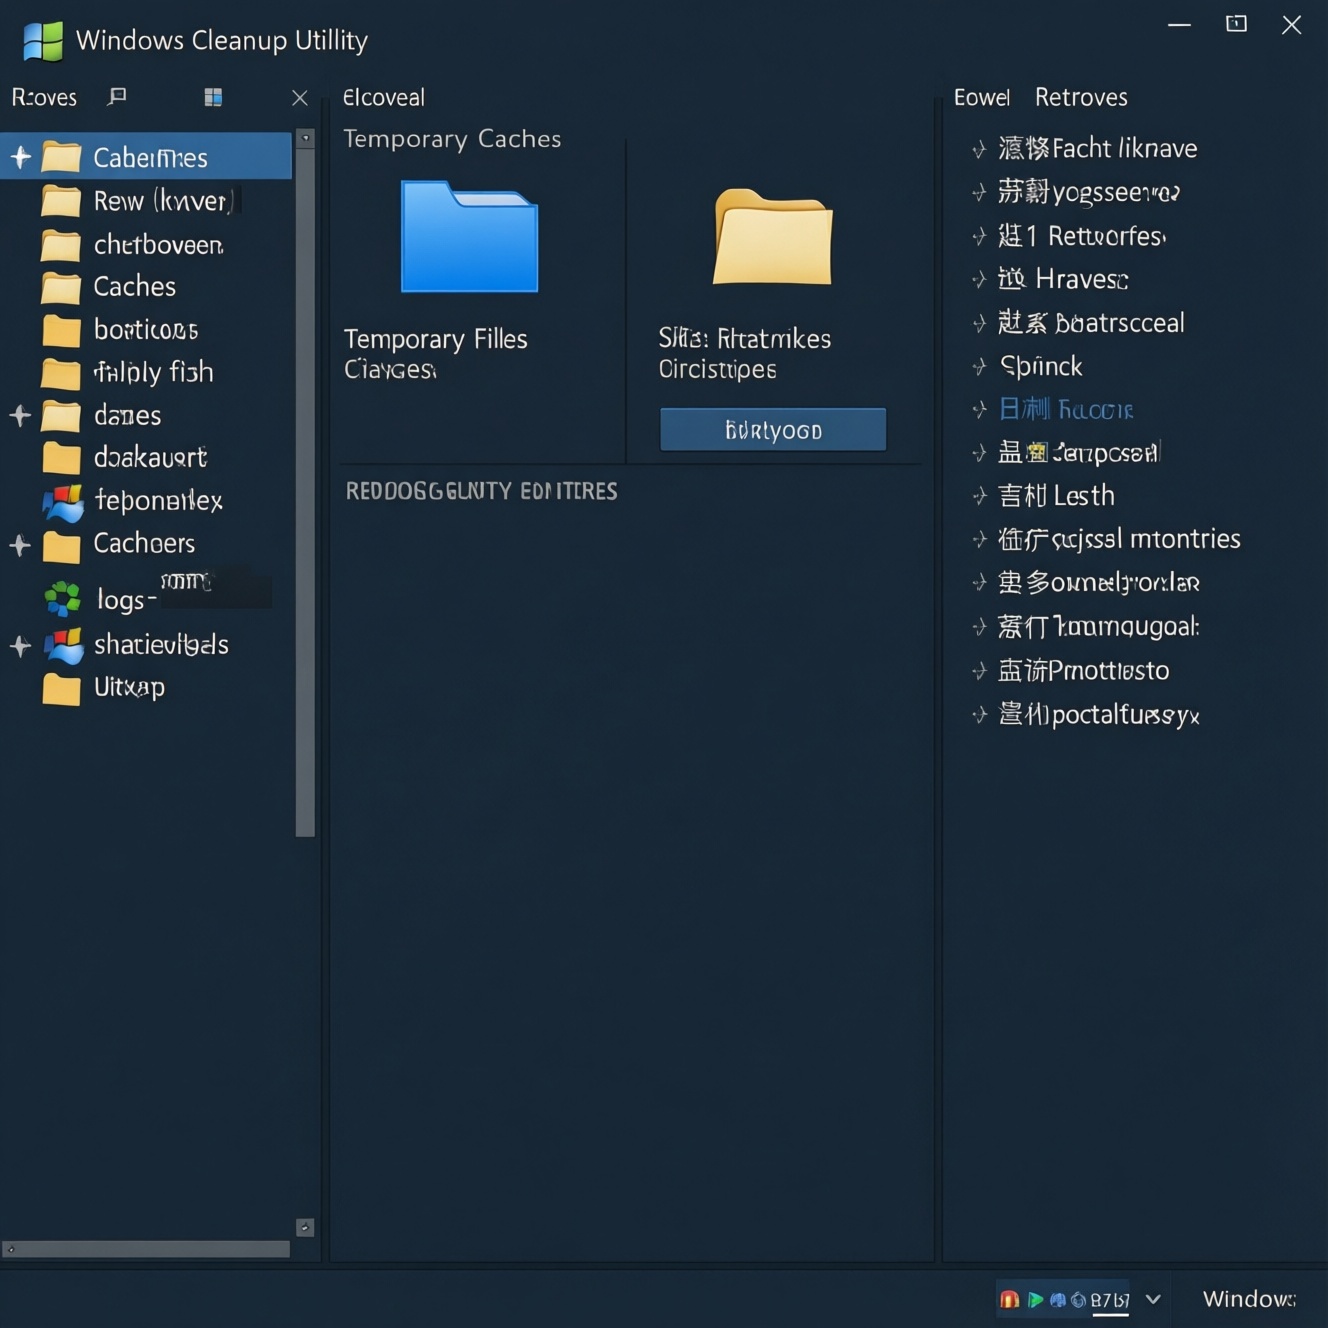Switch to the Rcoves tab

[44, 97]
